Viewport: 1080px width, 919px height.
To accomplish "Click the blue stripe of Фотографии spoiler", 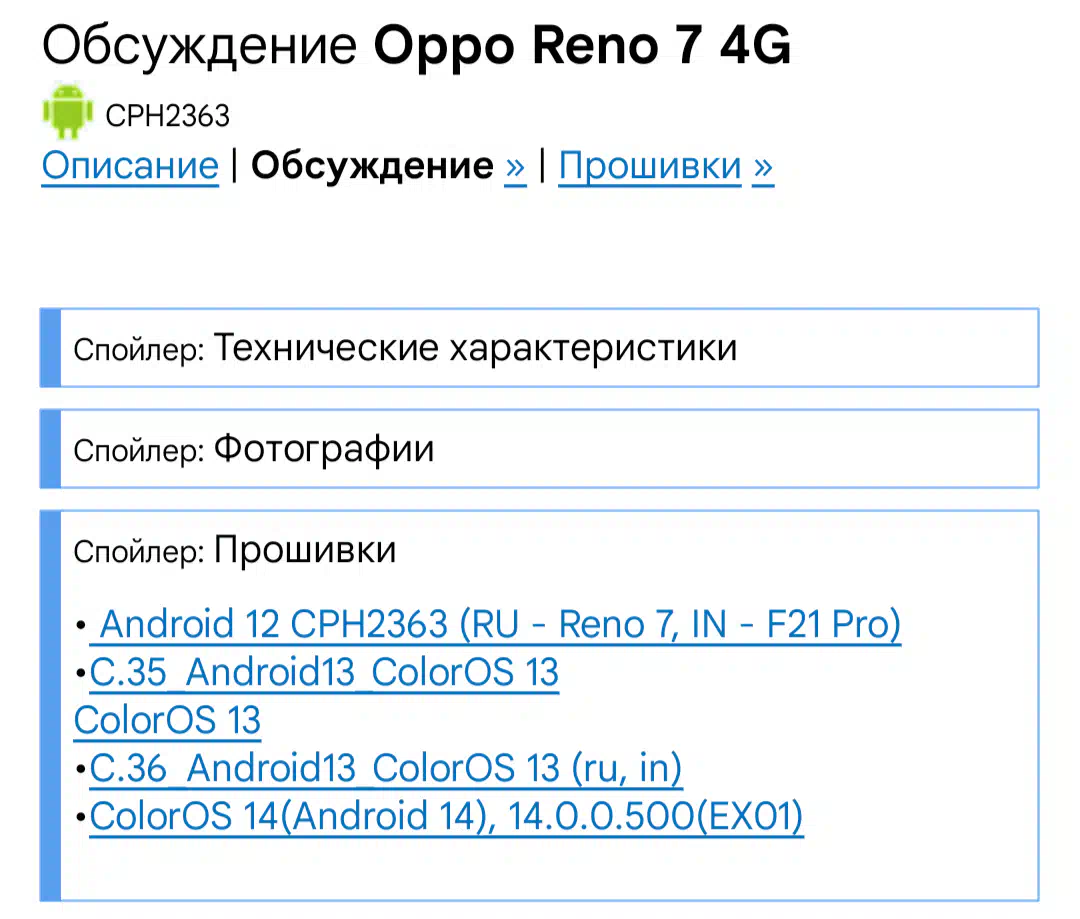I will coord(50,449).
